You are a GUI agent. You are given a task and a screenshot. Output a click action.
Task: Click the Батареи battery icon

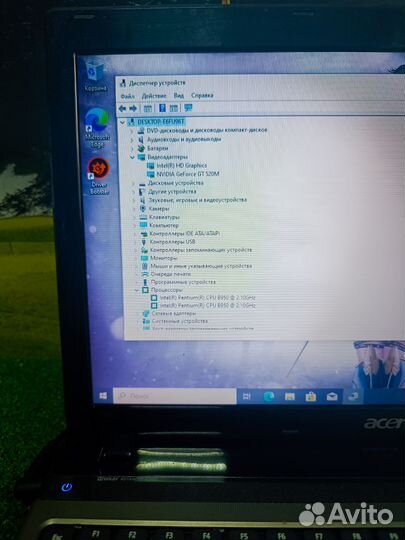click(141, 148)
